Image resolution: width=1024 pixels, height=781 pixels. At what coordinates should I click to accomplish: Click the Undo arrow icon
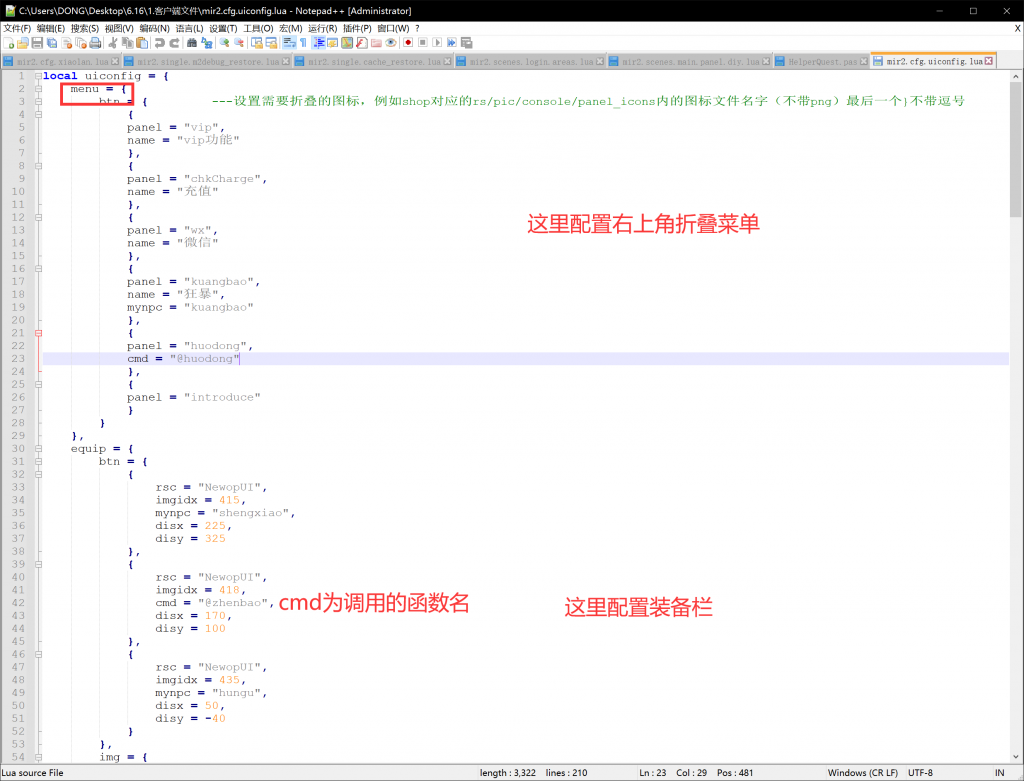click(x=160, y=43)
